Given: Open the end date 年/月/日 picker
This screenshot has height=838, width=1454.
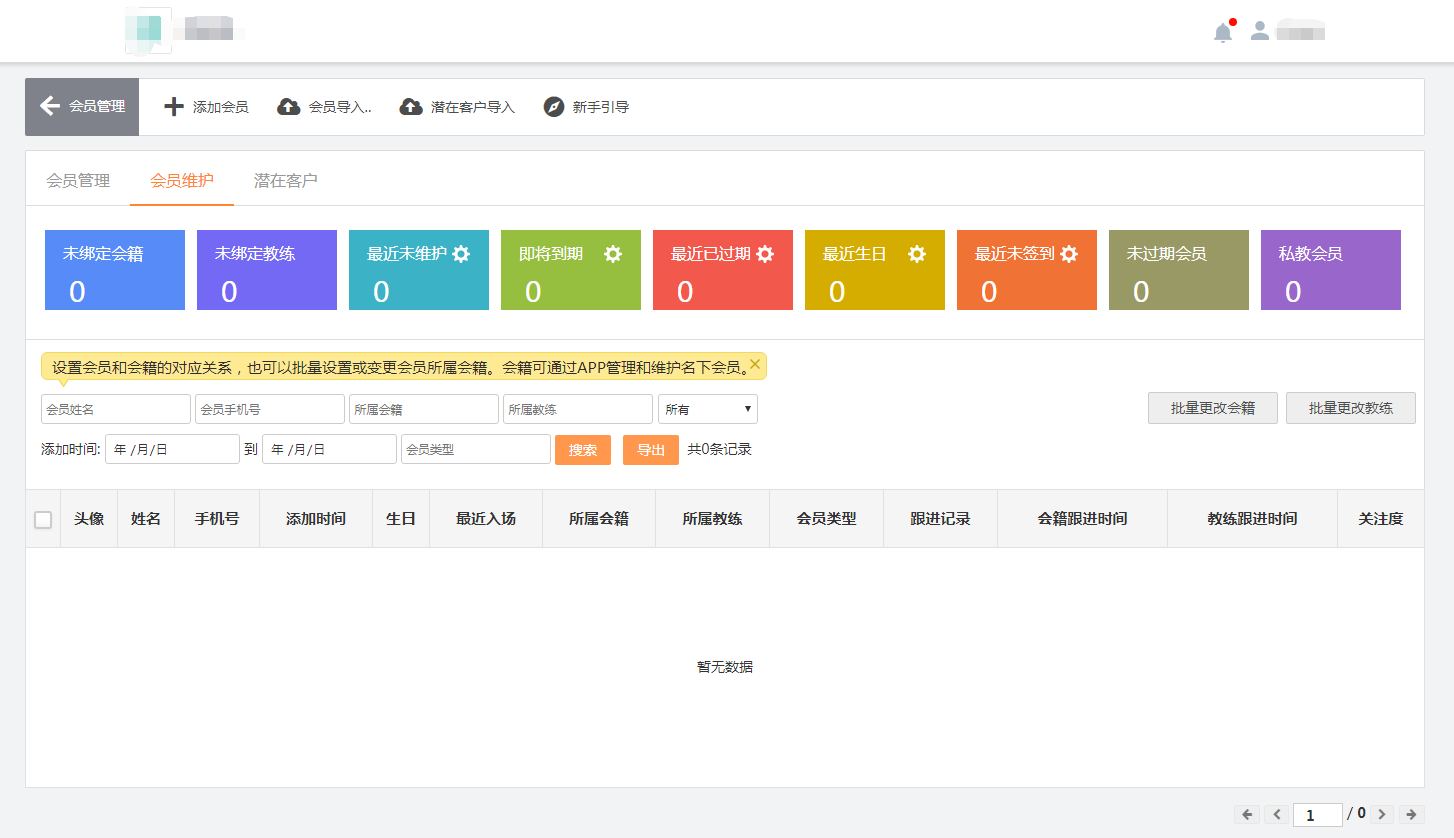Looking at the screenshot, I should click(x=329, y=449).
